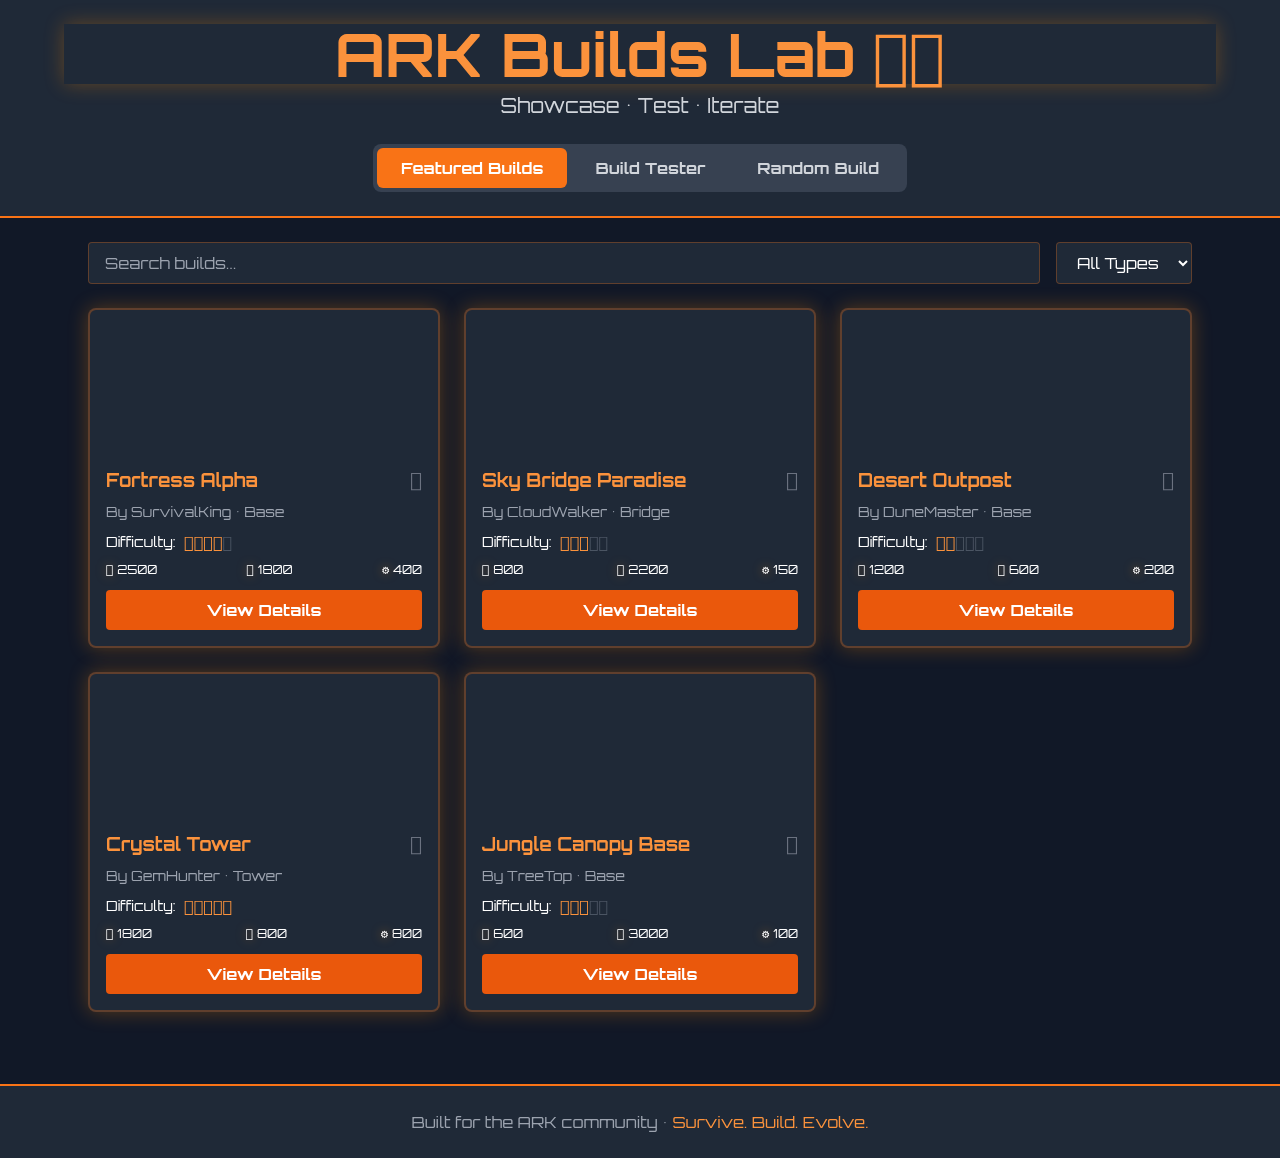Click the gear icon next to 400 on Fortress Alpha

(x=384, y=569)
